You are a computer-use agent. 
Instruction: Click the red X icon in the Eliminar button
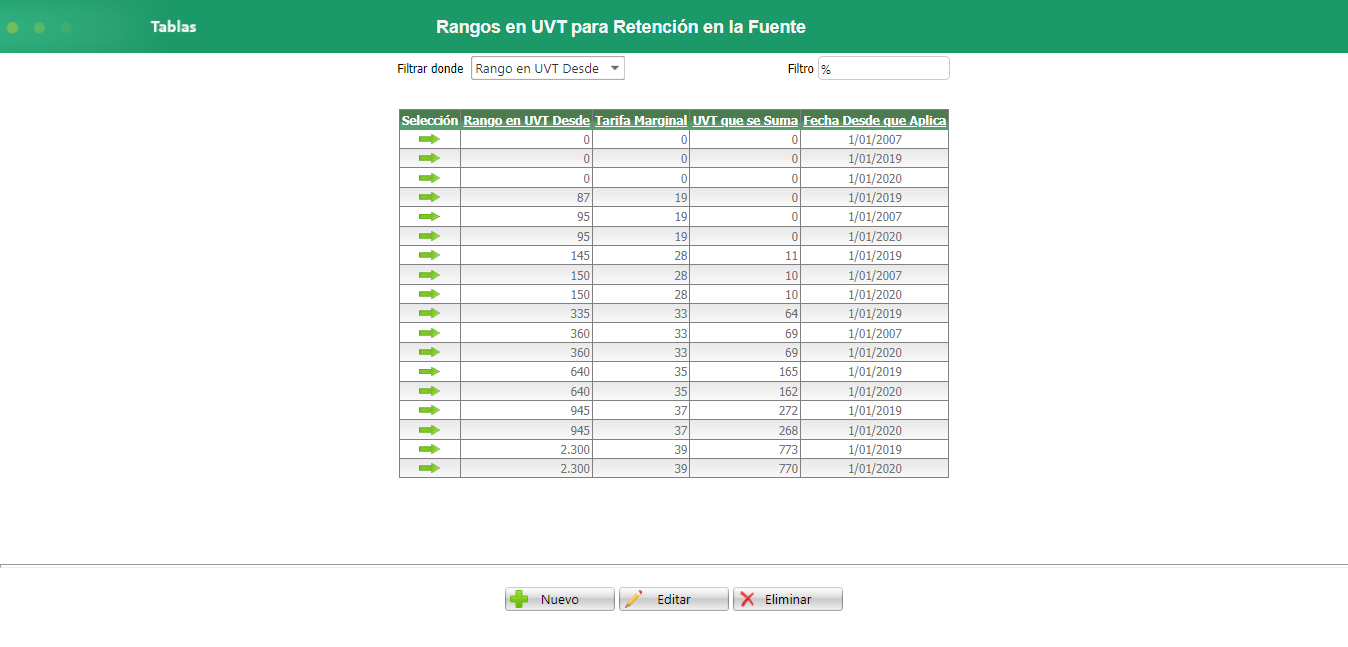point(750,599)
